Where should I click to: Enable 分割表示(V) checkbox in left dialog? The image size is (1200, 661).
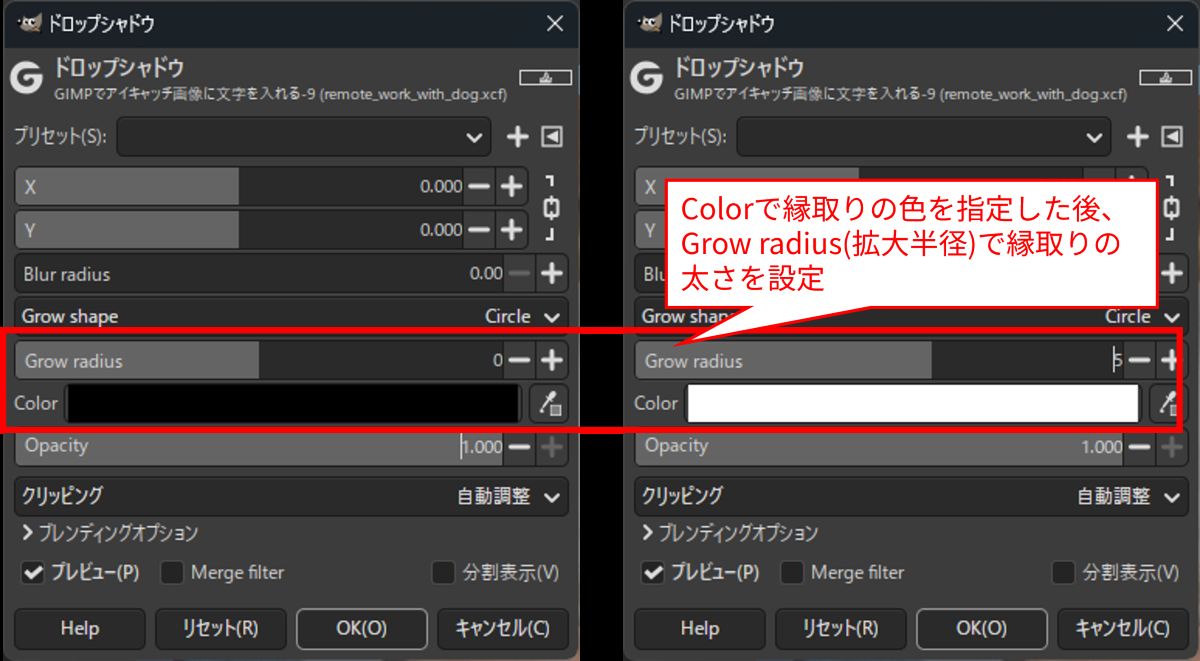[443, 573]
